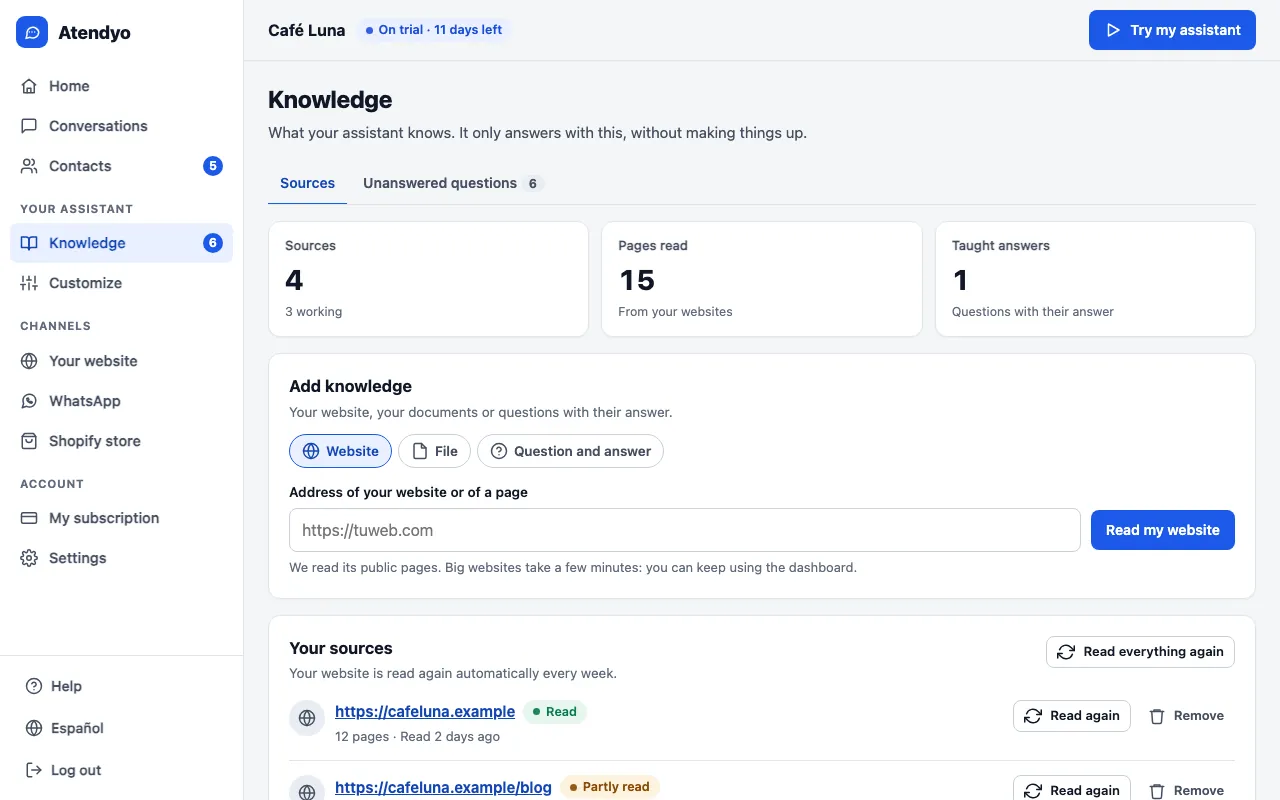Select the Website knowledge type
Viewport: 1280px width, 800px height.
click(340, 451)
